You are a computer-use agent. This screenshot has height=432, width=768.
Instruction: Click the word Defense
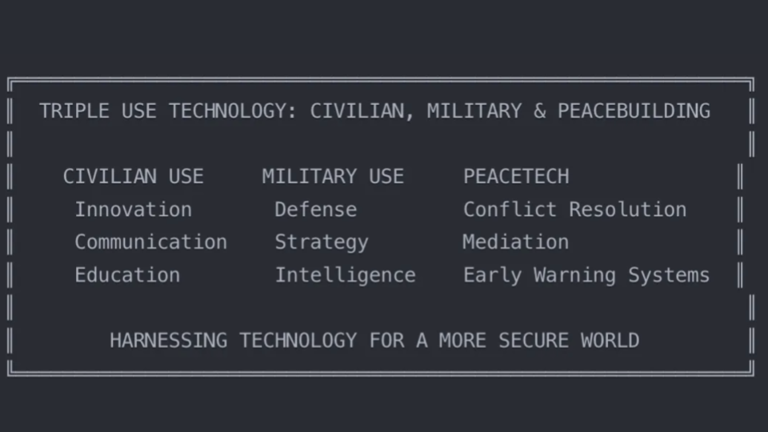(x=316, y=210)
